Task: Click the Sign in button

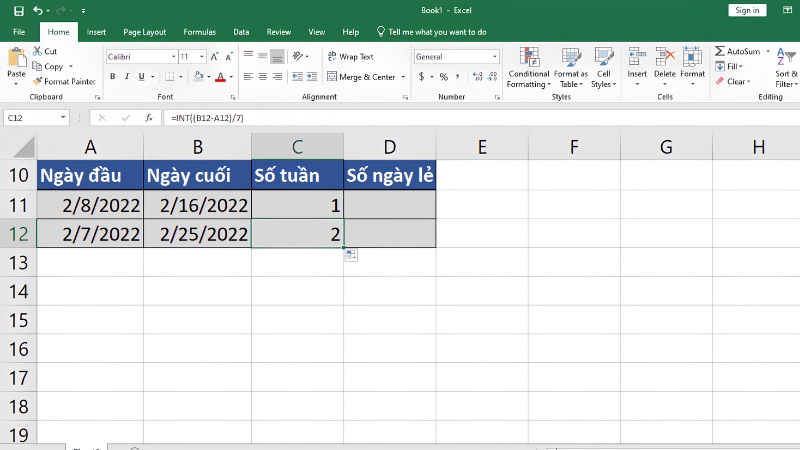Action: (x=747, y=10)
